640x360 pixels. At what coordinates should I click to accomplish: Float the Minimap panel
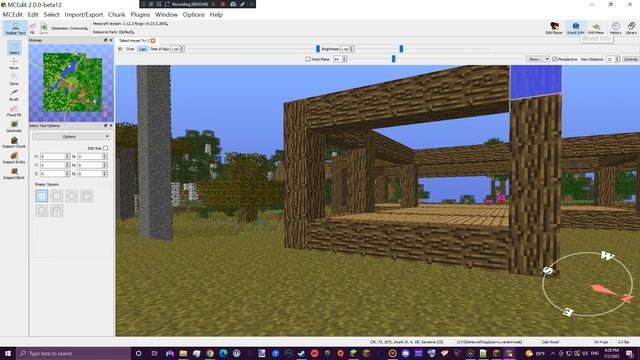coord(105,40)
